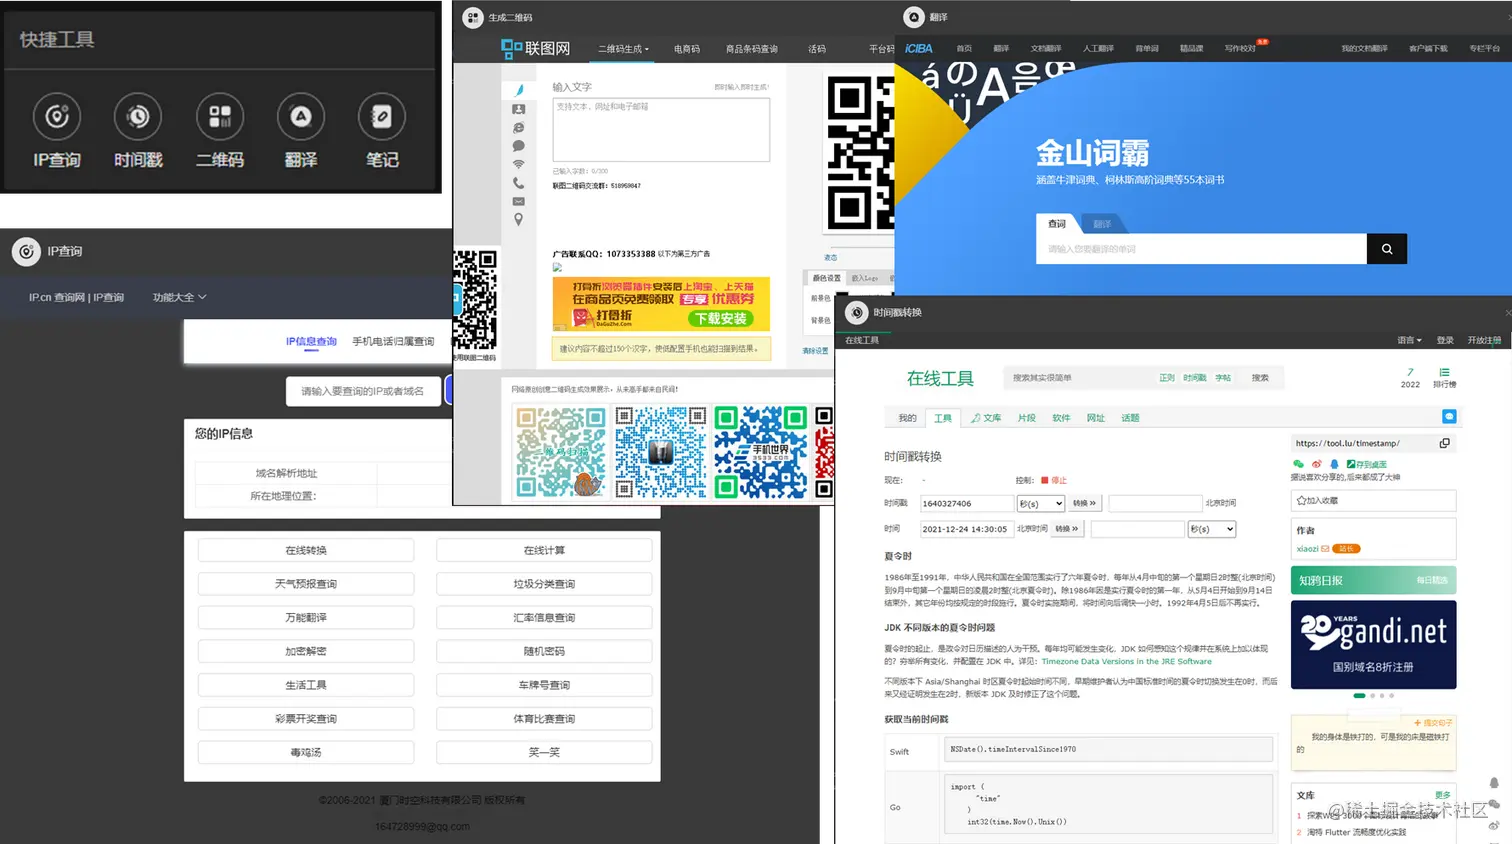Select the feather text icon in QR sidebar
This screenshot has height=844, width=1512.
tap(519, 90)
